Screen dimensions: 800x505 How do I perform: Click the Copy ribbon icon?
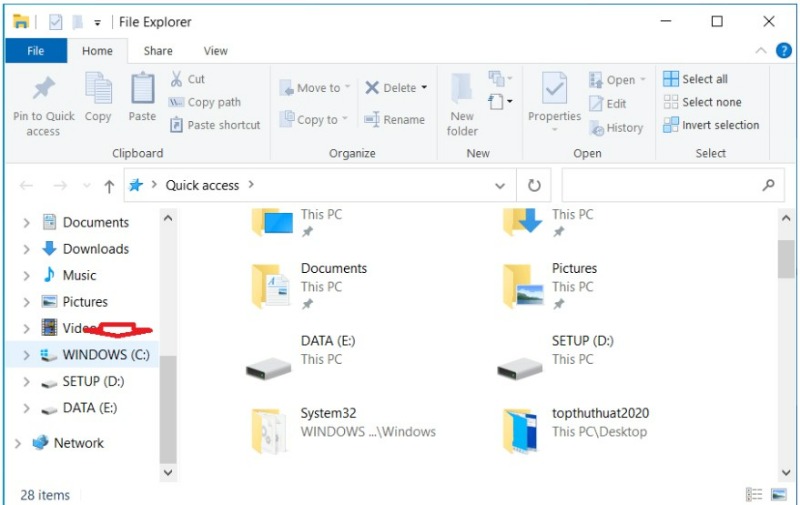(x=98, y=88)
